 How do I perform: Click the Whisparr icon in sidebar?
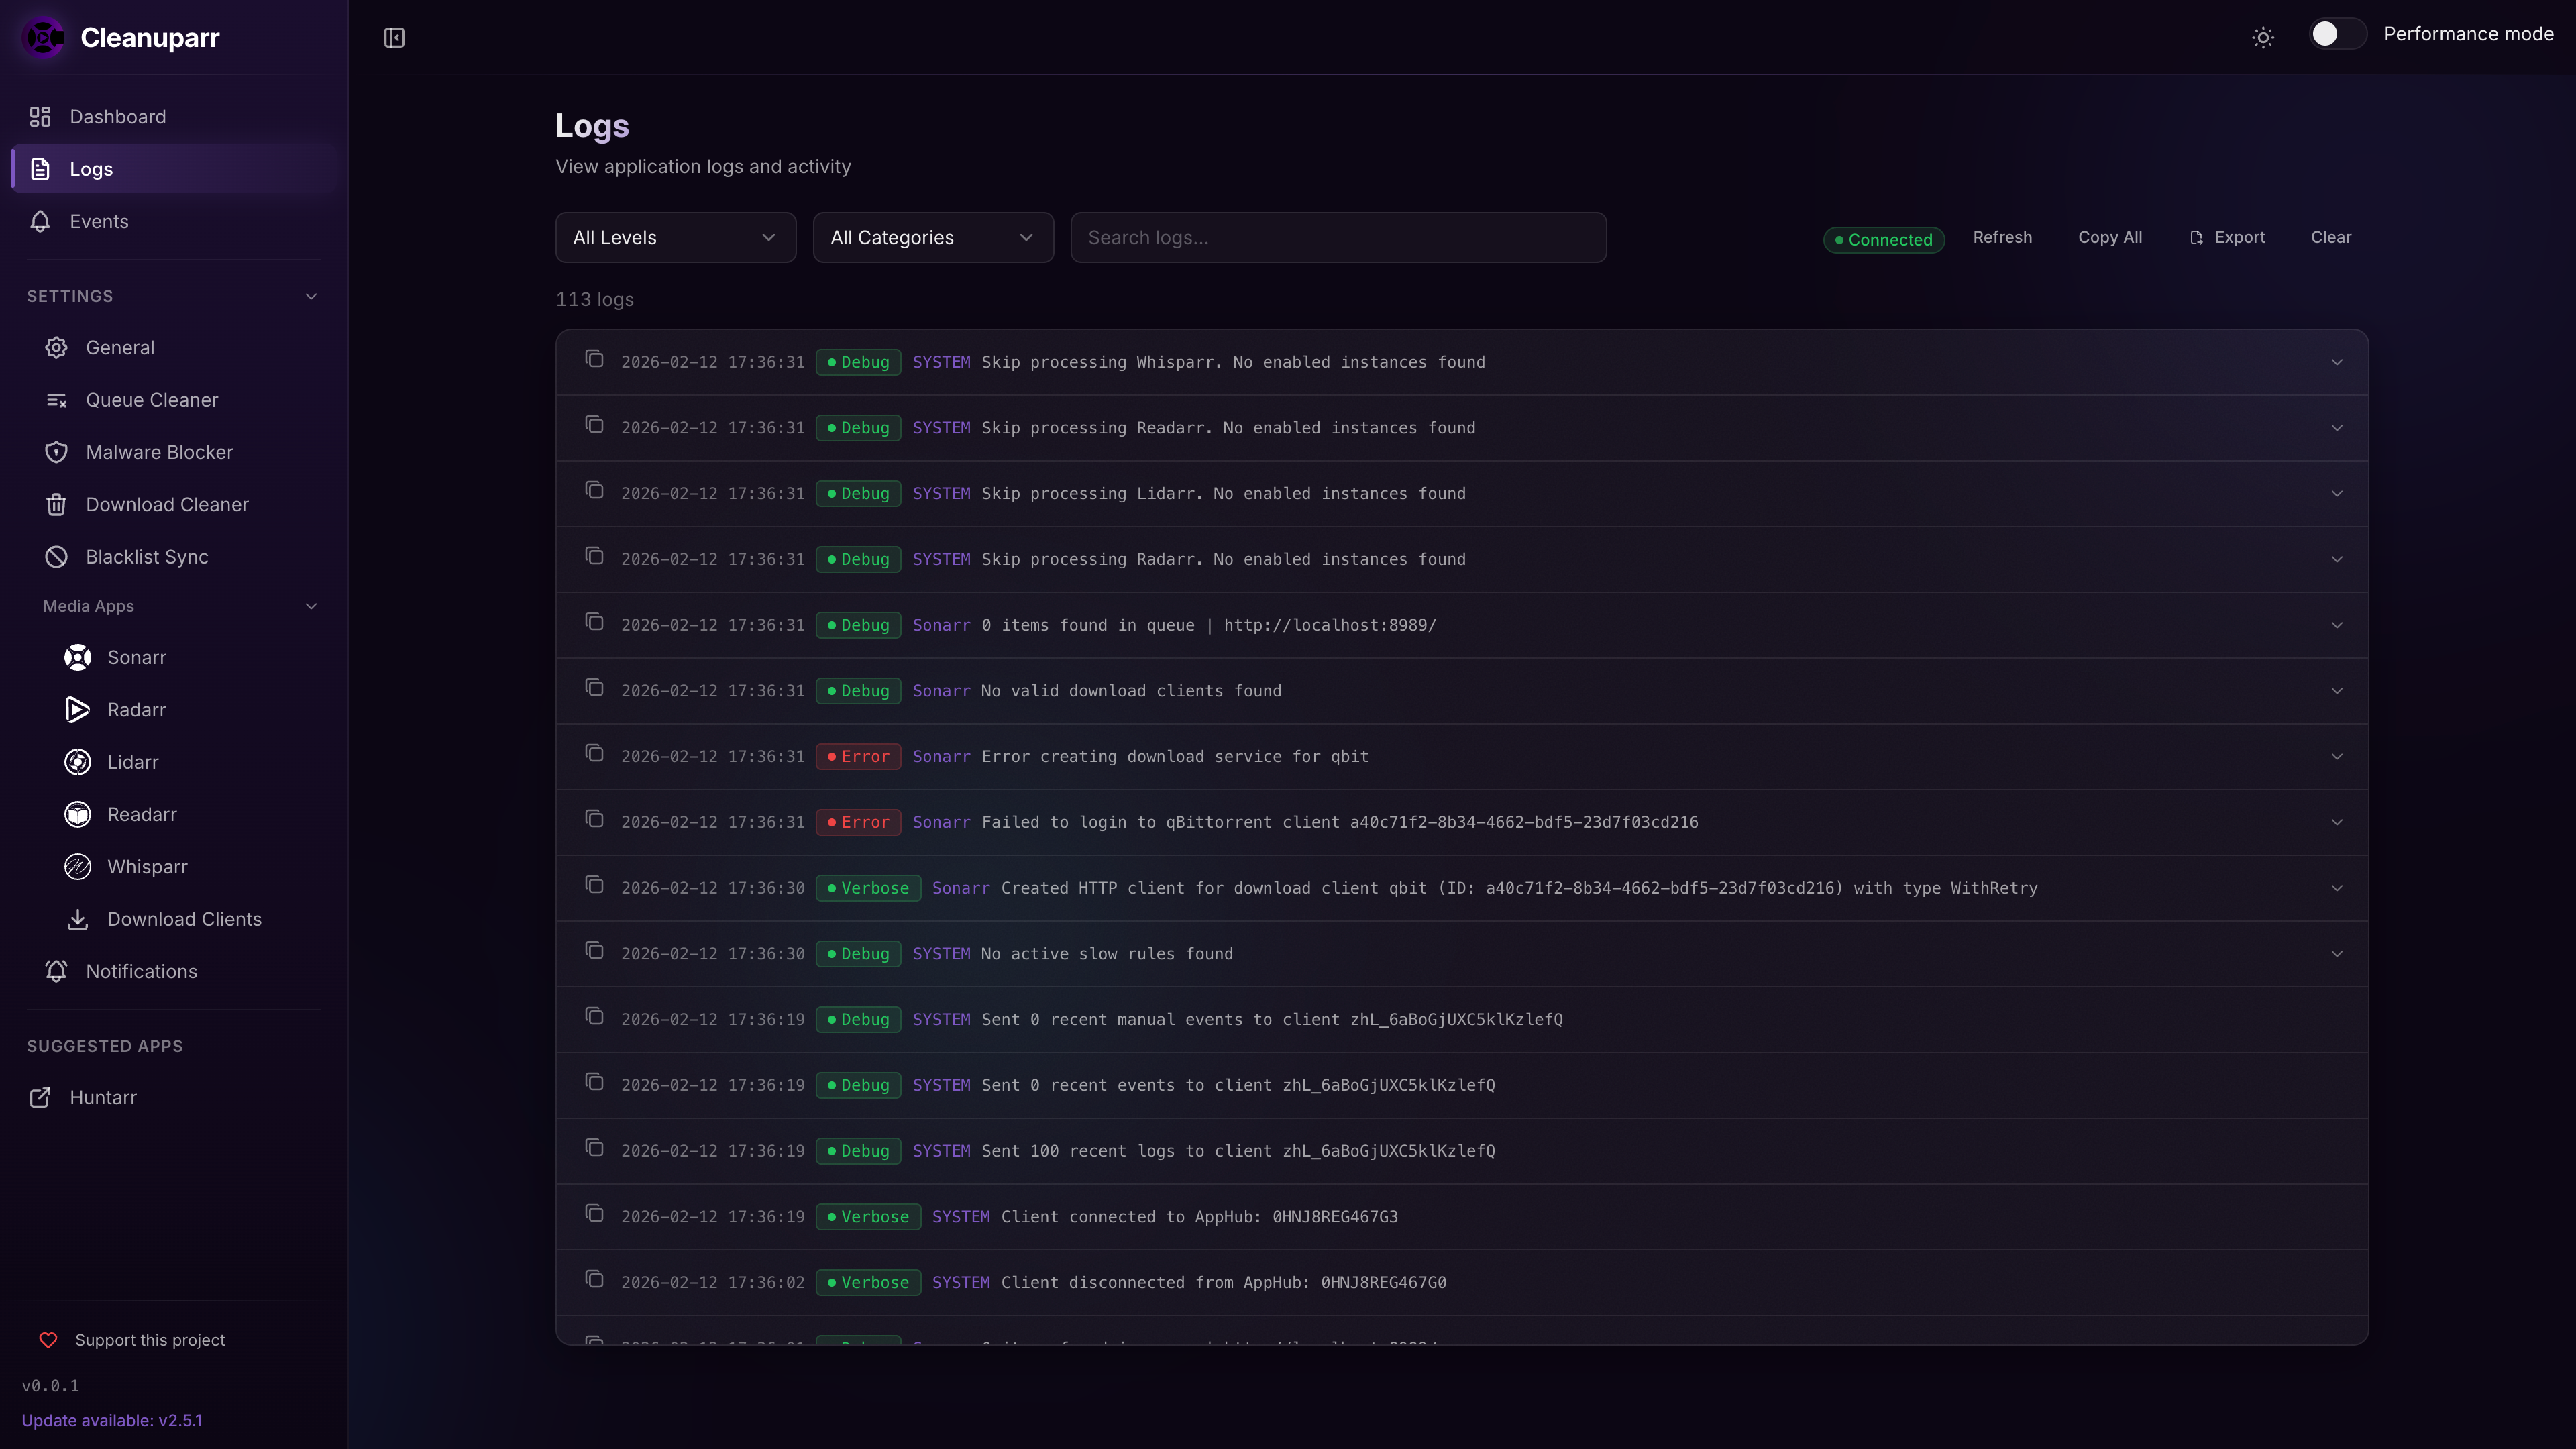click(78, 866)
